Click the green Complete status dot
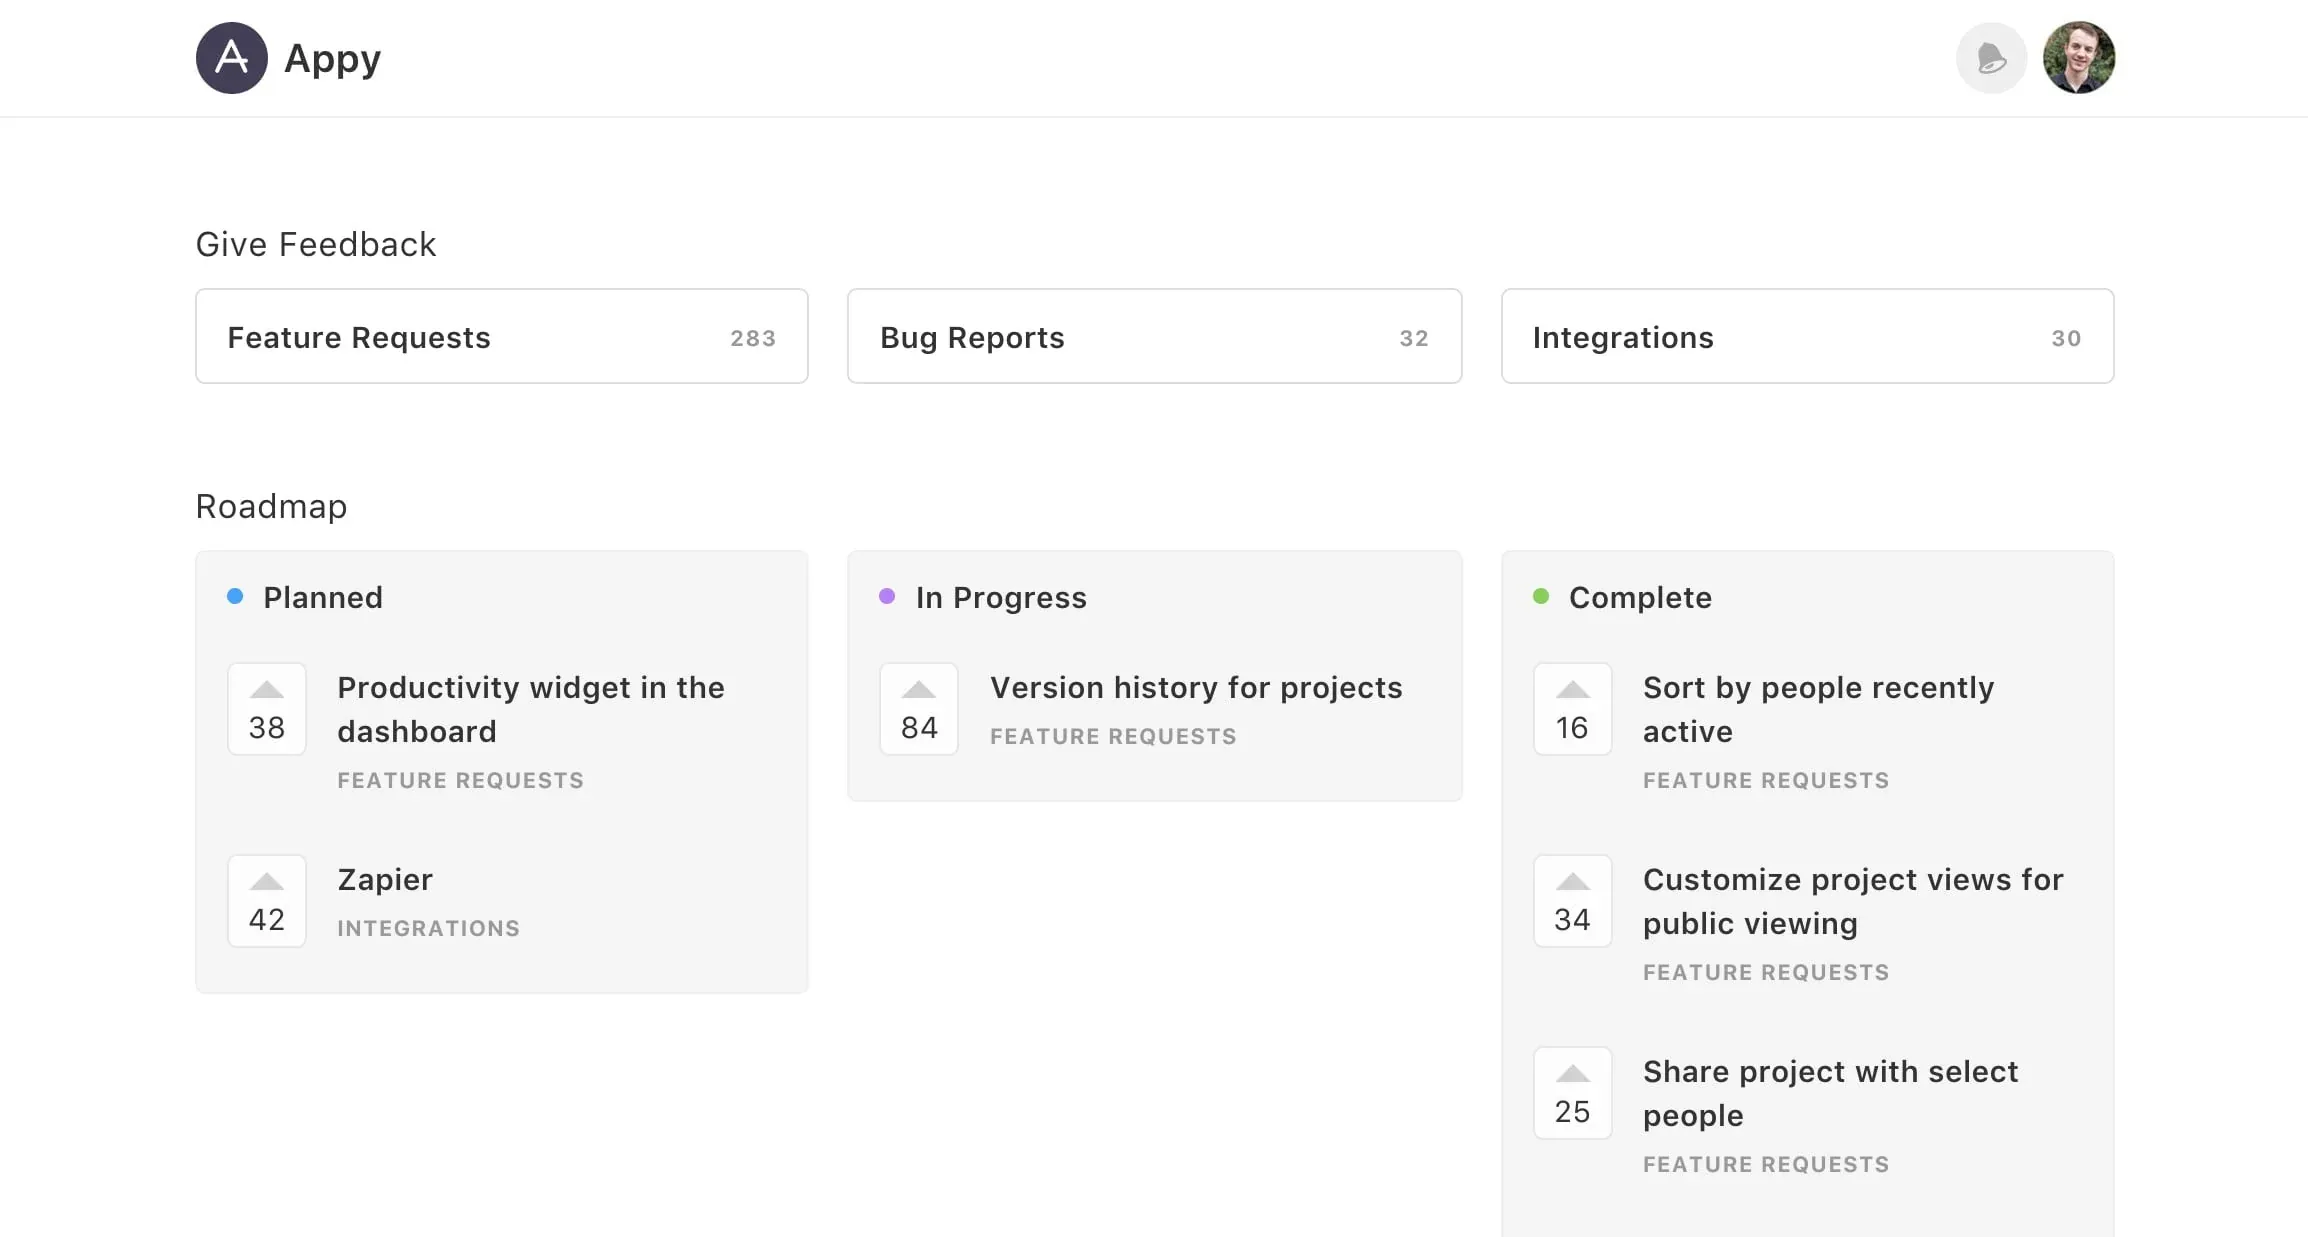 coord(1539,596)
